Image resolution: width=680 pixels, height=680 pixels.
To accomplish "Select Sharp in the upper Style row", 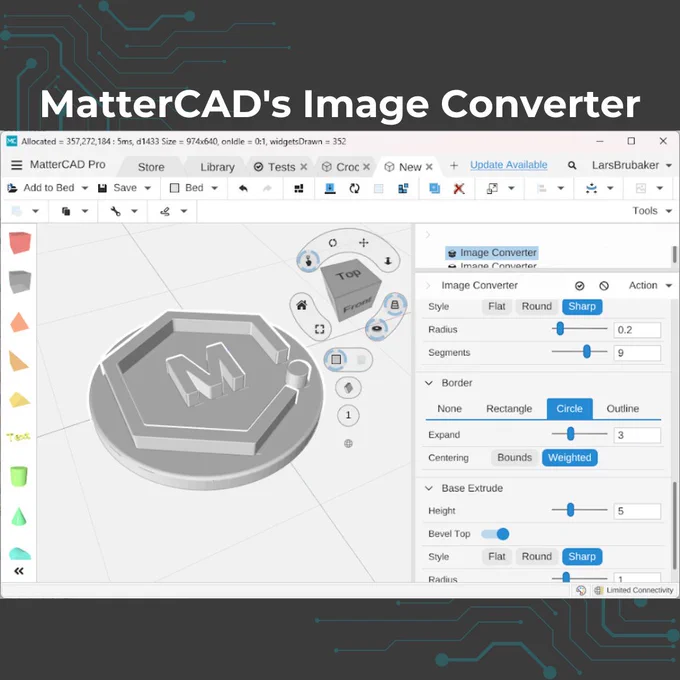I will pos(582,307).
